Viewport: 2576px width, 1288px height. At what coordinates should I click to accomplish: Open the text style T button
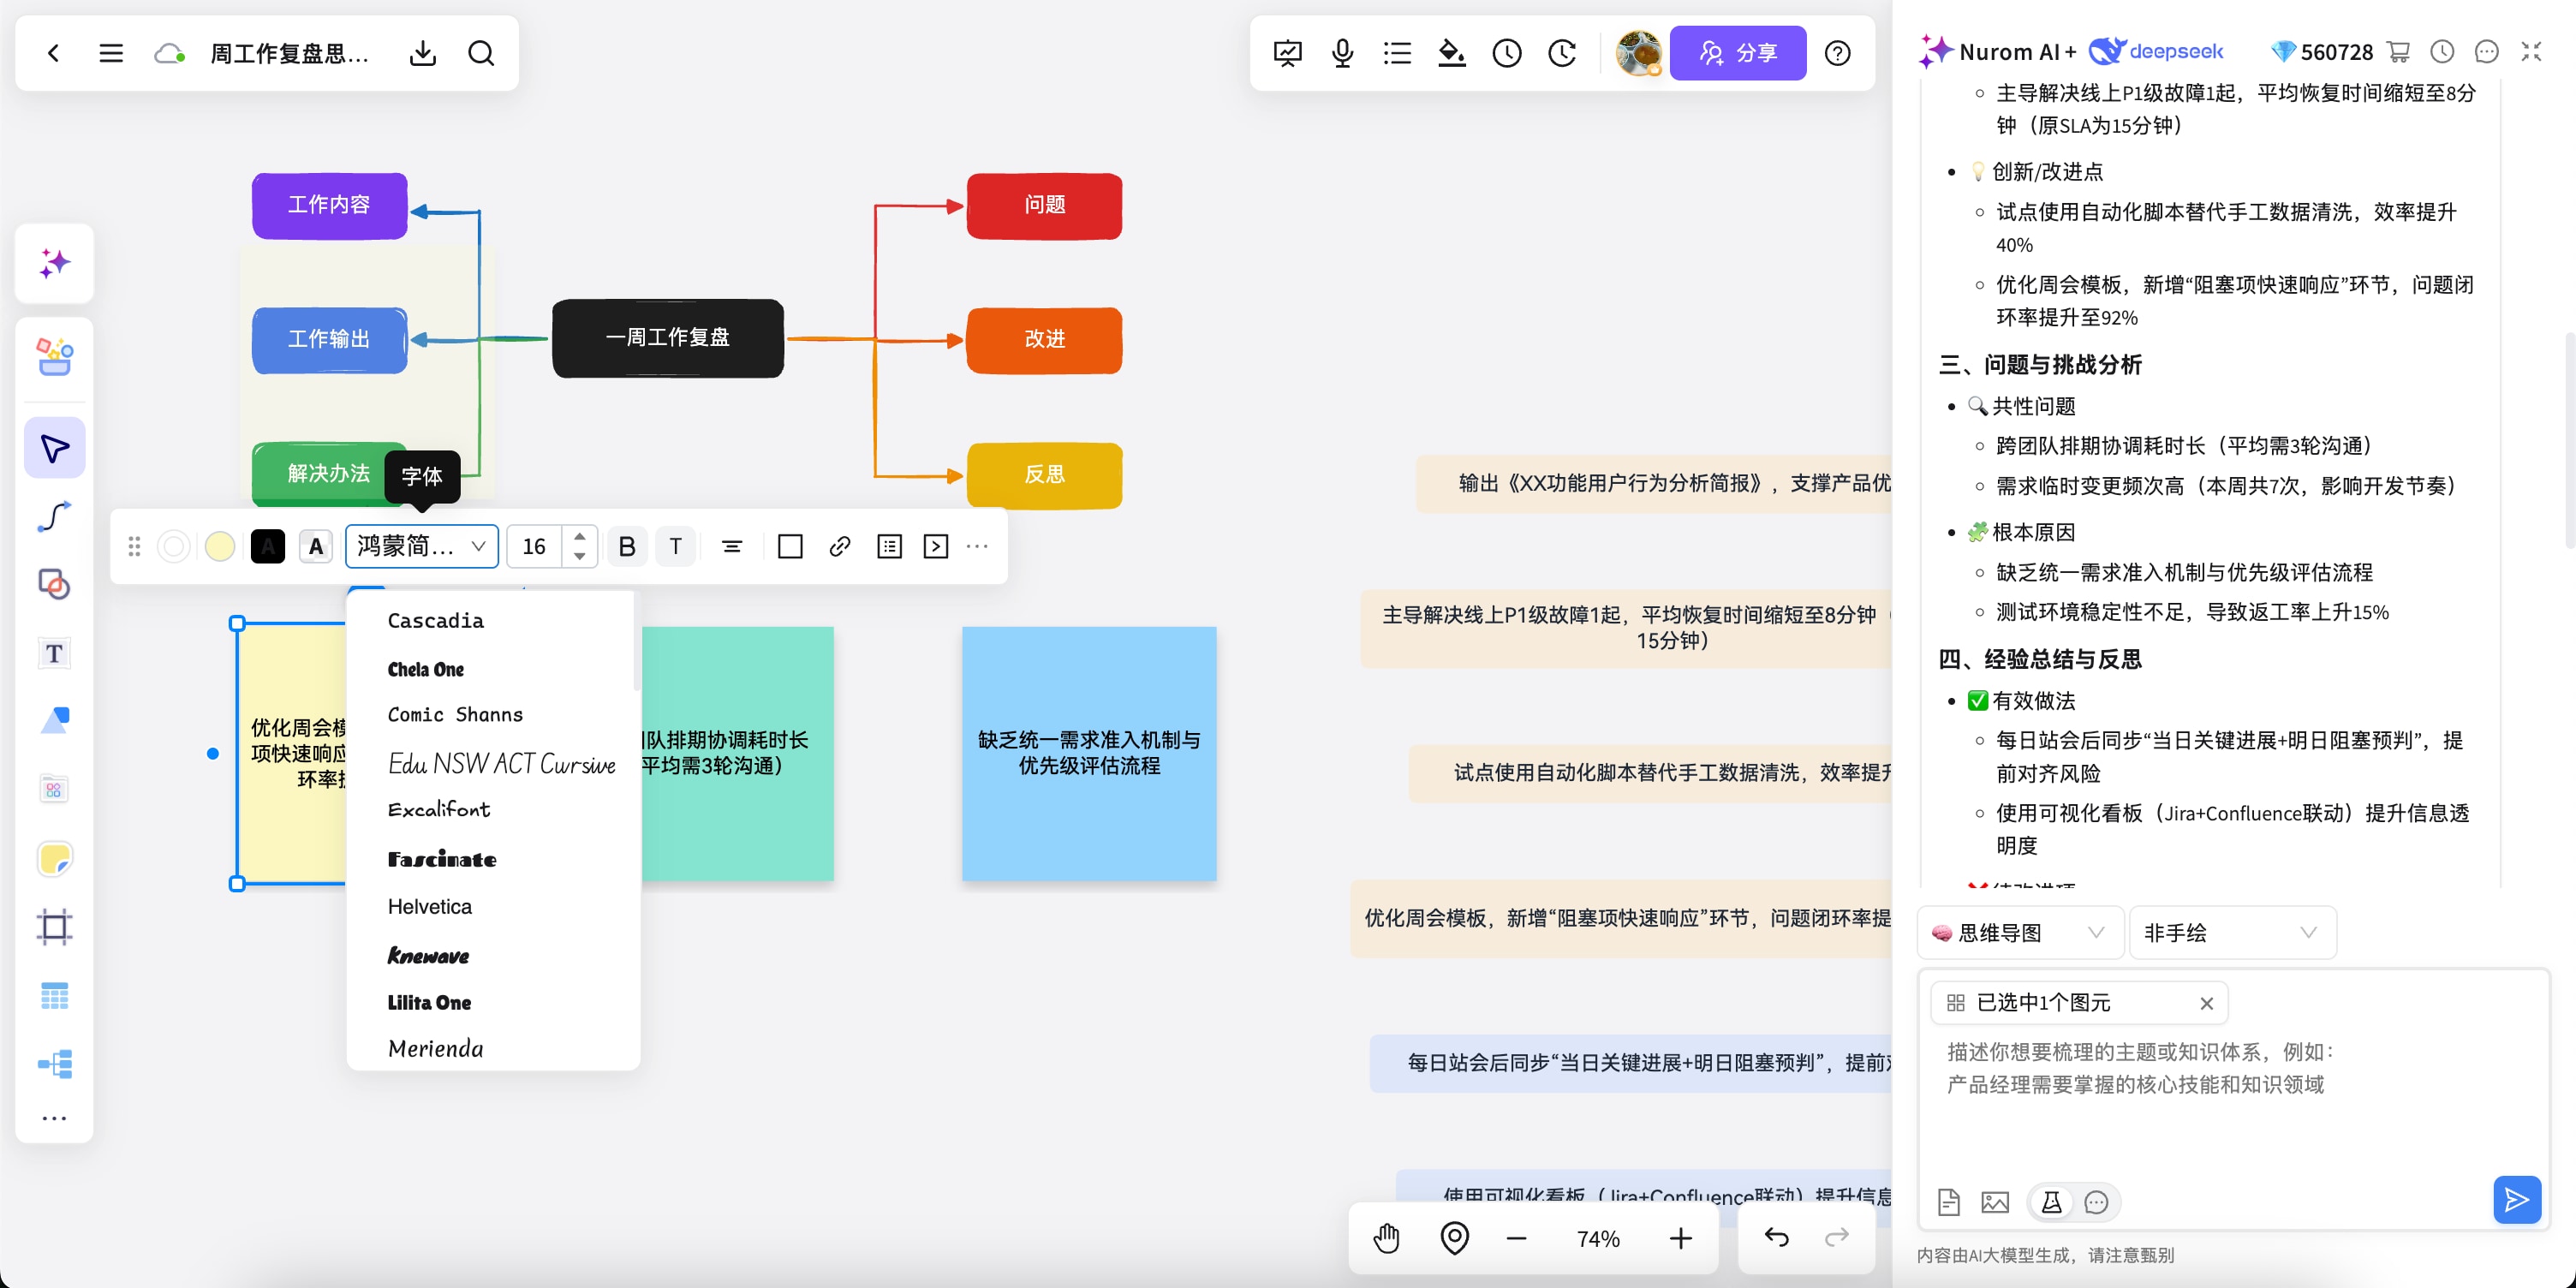pos(676,547)
